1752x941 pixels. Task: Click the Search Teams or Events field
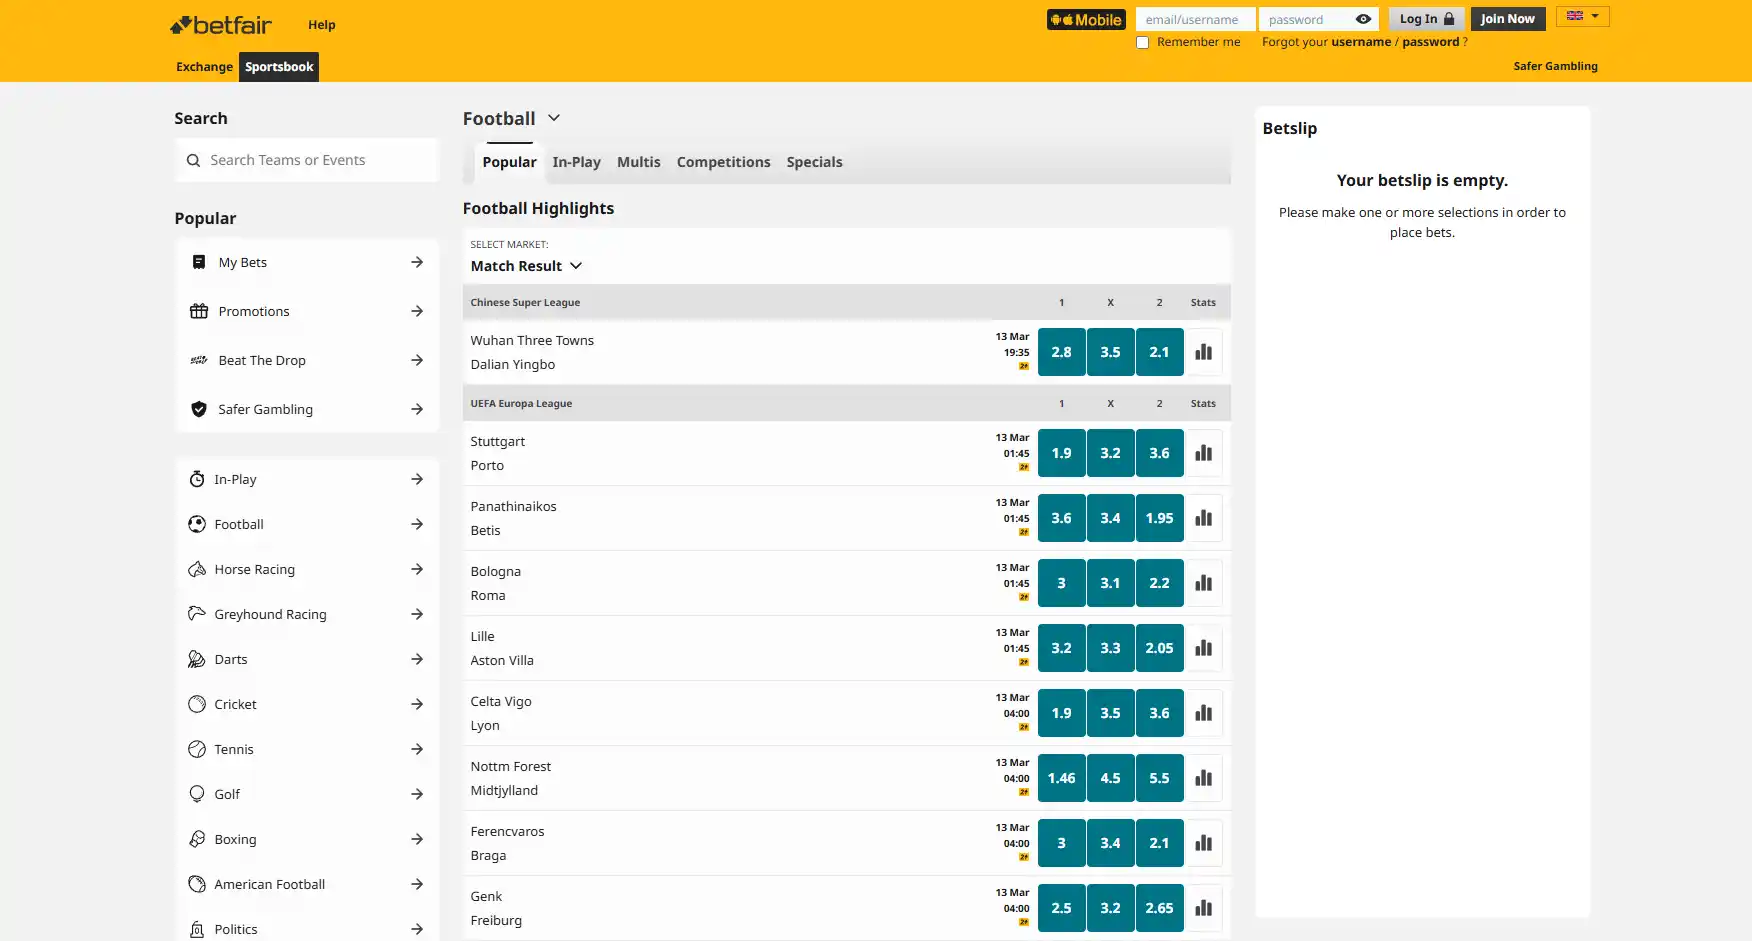[x=307, y=160]
